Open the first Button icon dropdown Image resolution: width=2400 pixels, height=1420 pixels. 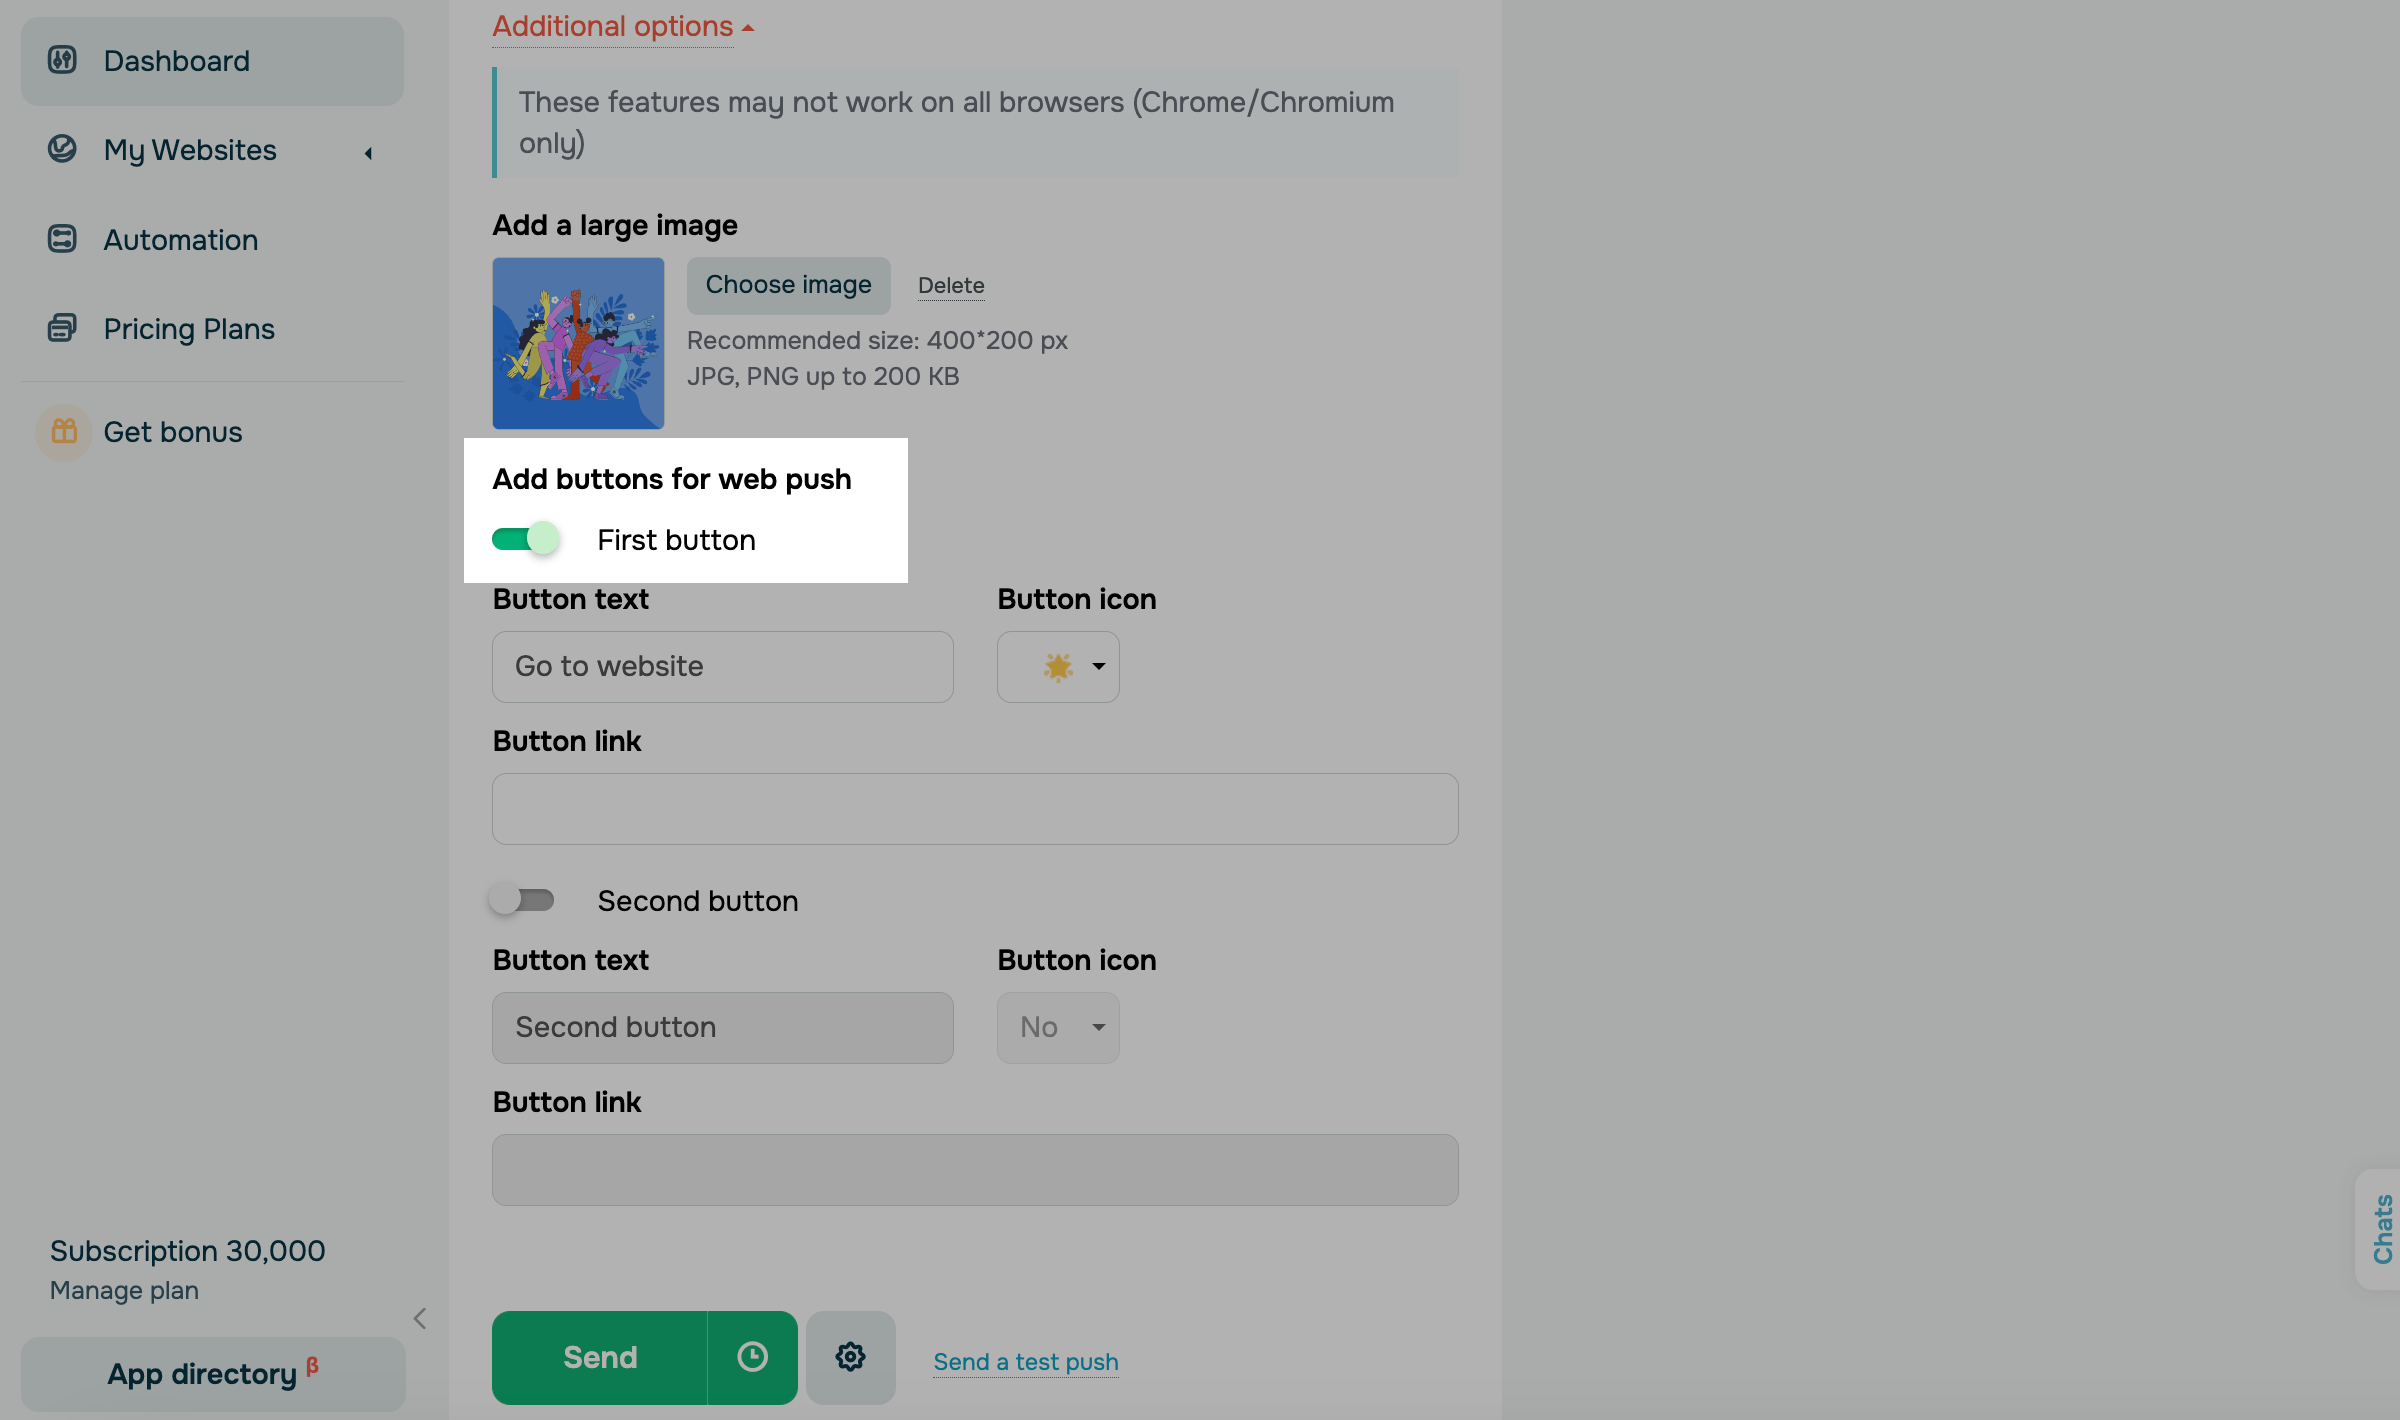(x=1058, y=666)
